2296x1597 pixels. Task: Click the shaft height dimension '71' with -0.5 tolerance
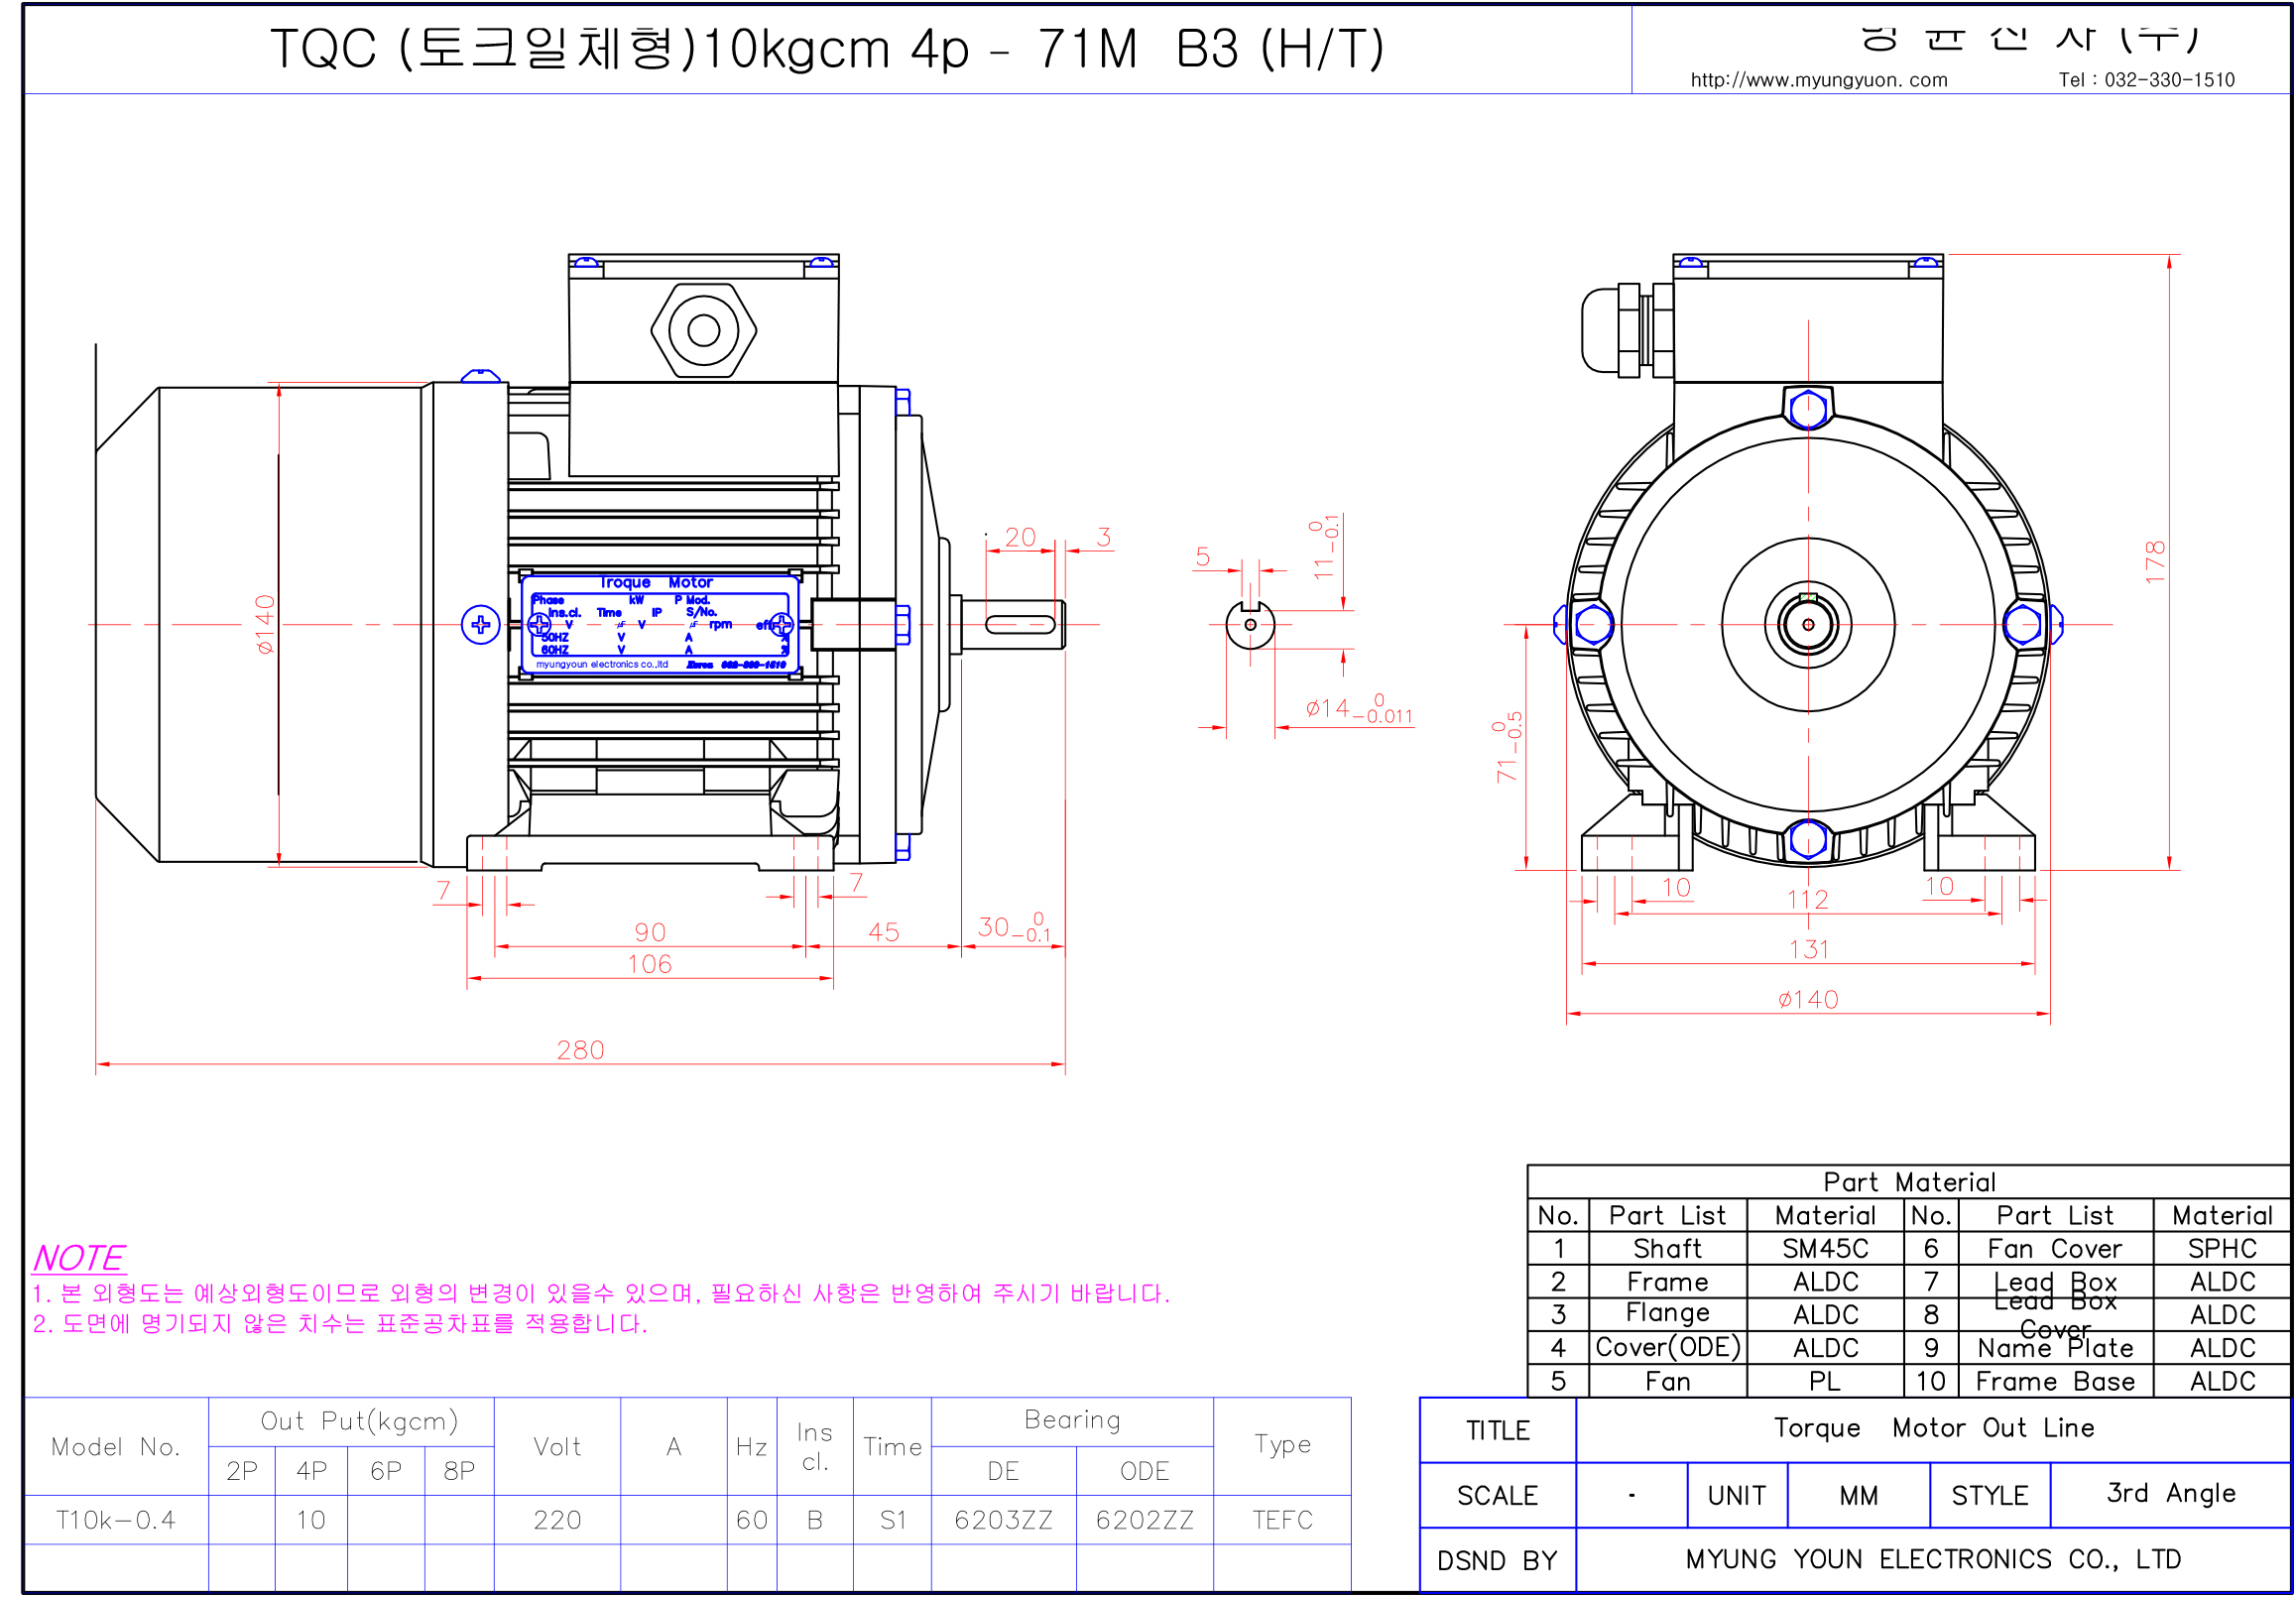(1507, 746)
